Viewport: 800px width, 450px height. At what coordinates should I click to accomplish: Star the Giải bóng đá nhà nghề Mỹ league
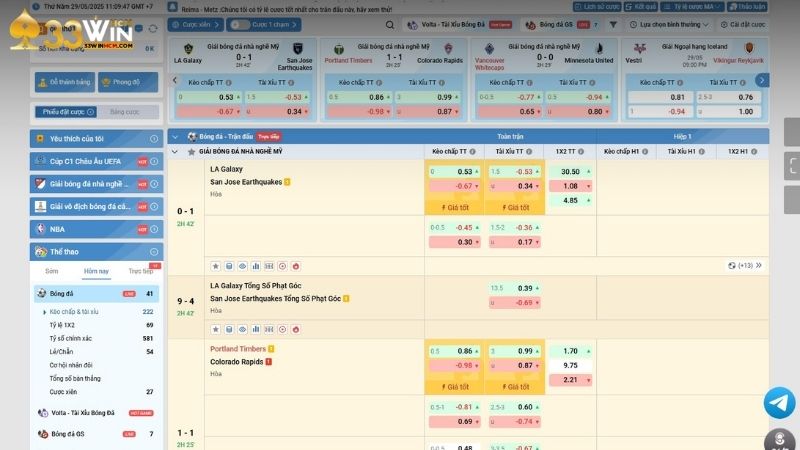[x=191, y=152]
